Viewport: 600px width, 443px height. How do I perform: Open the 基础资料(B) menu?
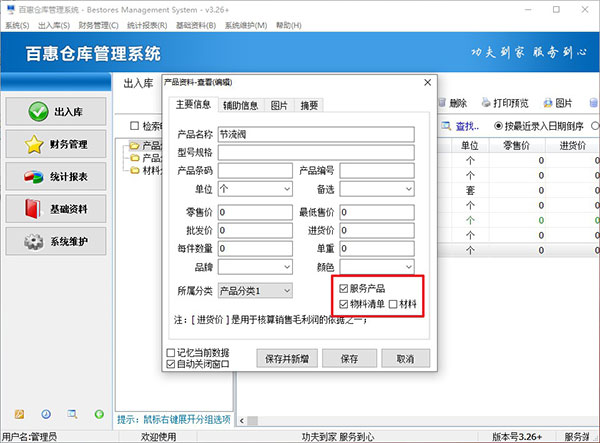(196, 25)
